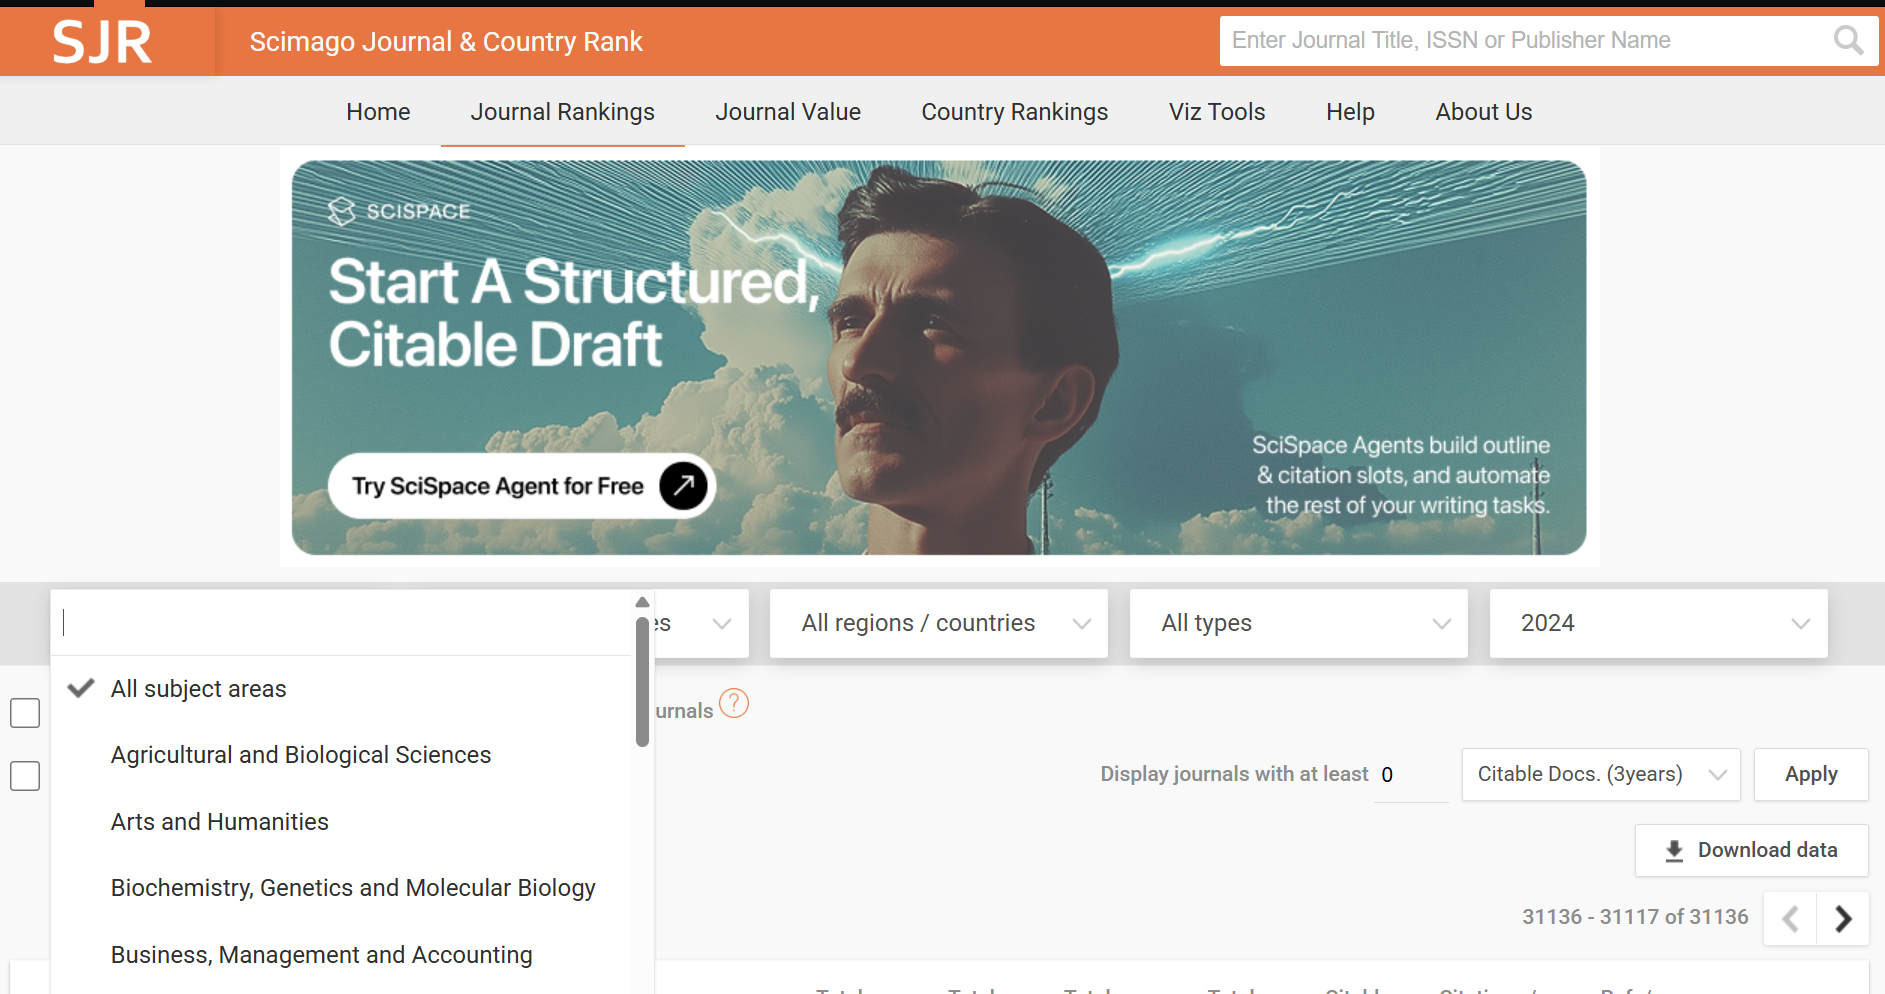Viewport: 1885px width, 994px height.
Task: Open the All types dropdown
Action: 1298,623
